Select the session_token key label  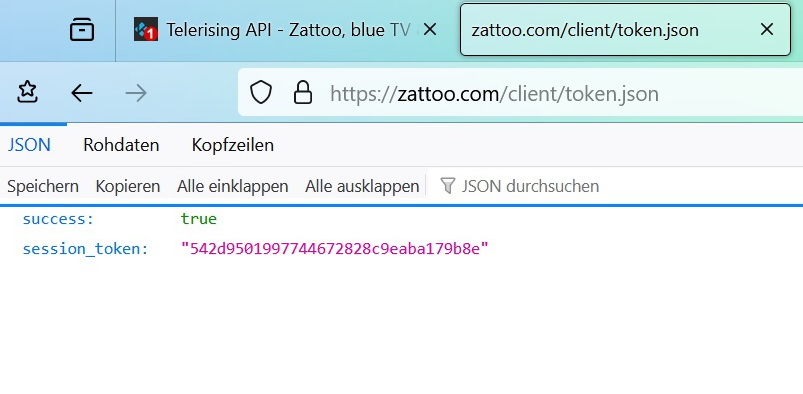(86, 250)
